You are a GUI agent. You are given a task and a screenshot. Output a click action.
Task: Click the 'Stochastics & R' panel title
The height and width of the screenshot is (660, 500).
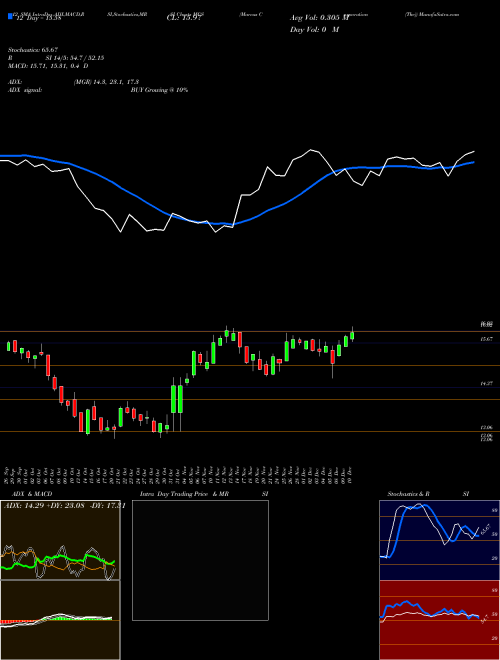pos(408,494)
